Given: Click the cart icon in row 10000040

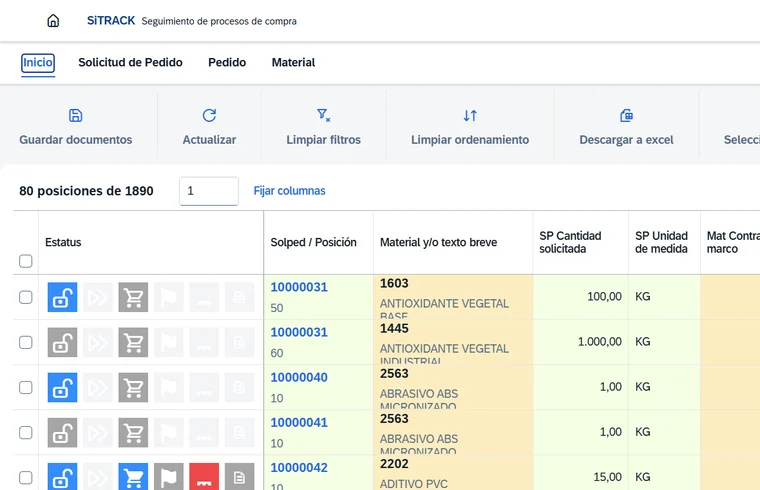Looking at the screenshot, I should point(133,387).
